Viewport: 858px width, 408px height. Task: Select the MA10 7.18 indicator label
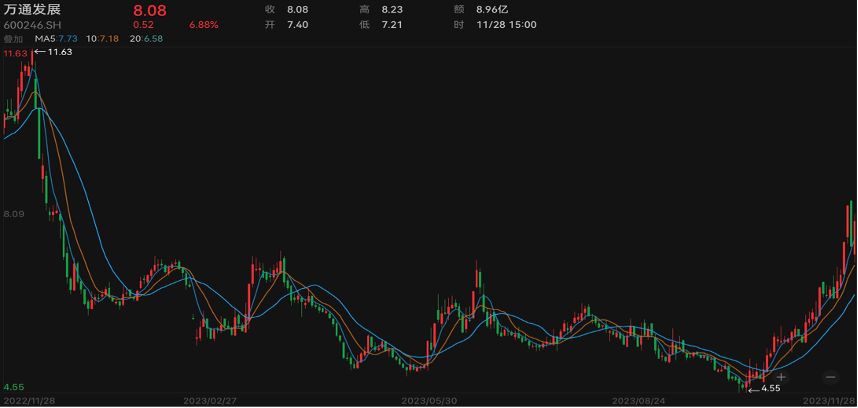click(101, 38)
